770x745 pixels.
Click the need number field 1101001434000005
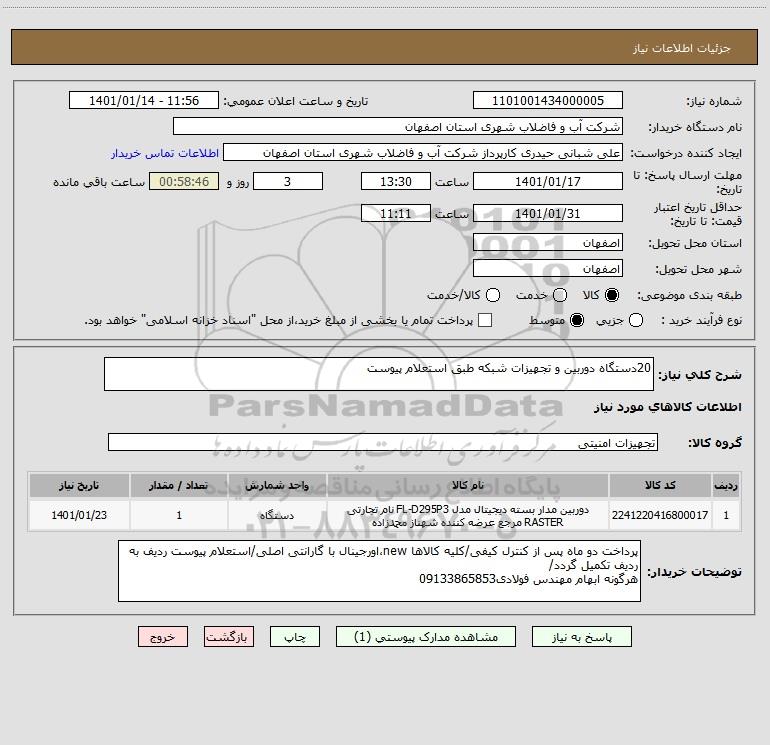click(548, 101)
